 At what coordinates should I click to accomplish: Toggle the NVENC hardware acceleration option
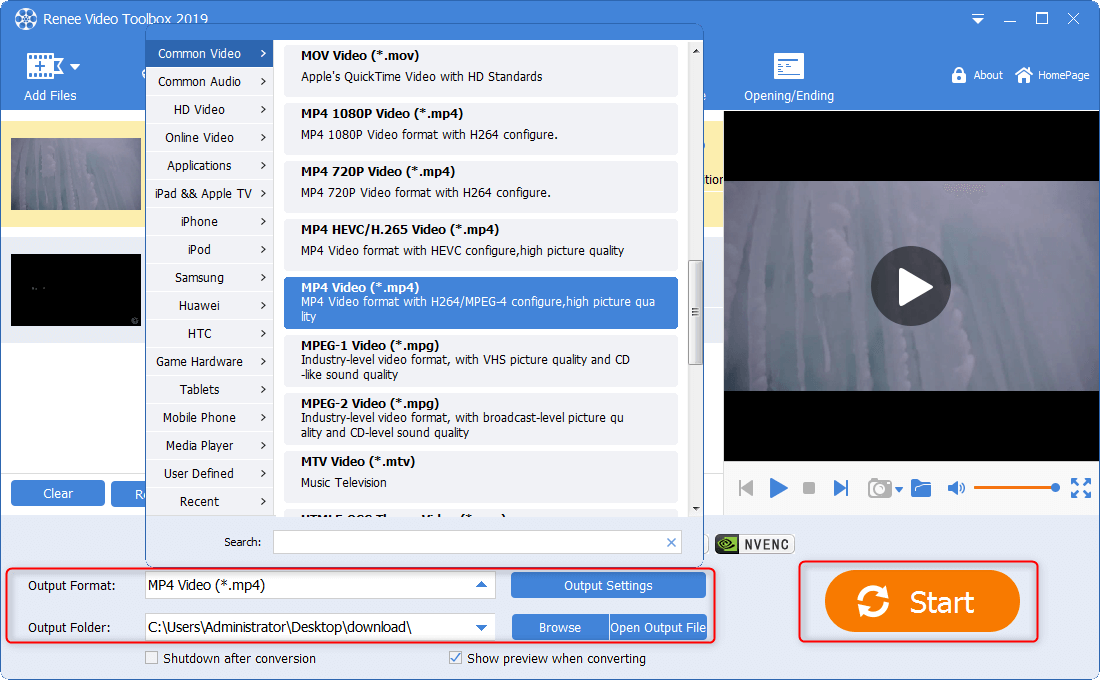coord(754,544)
